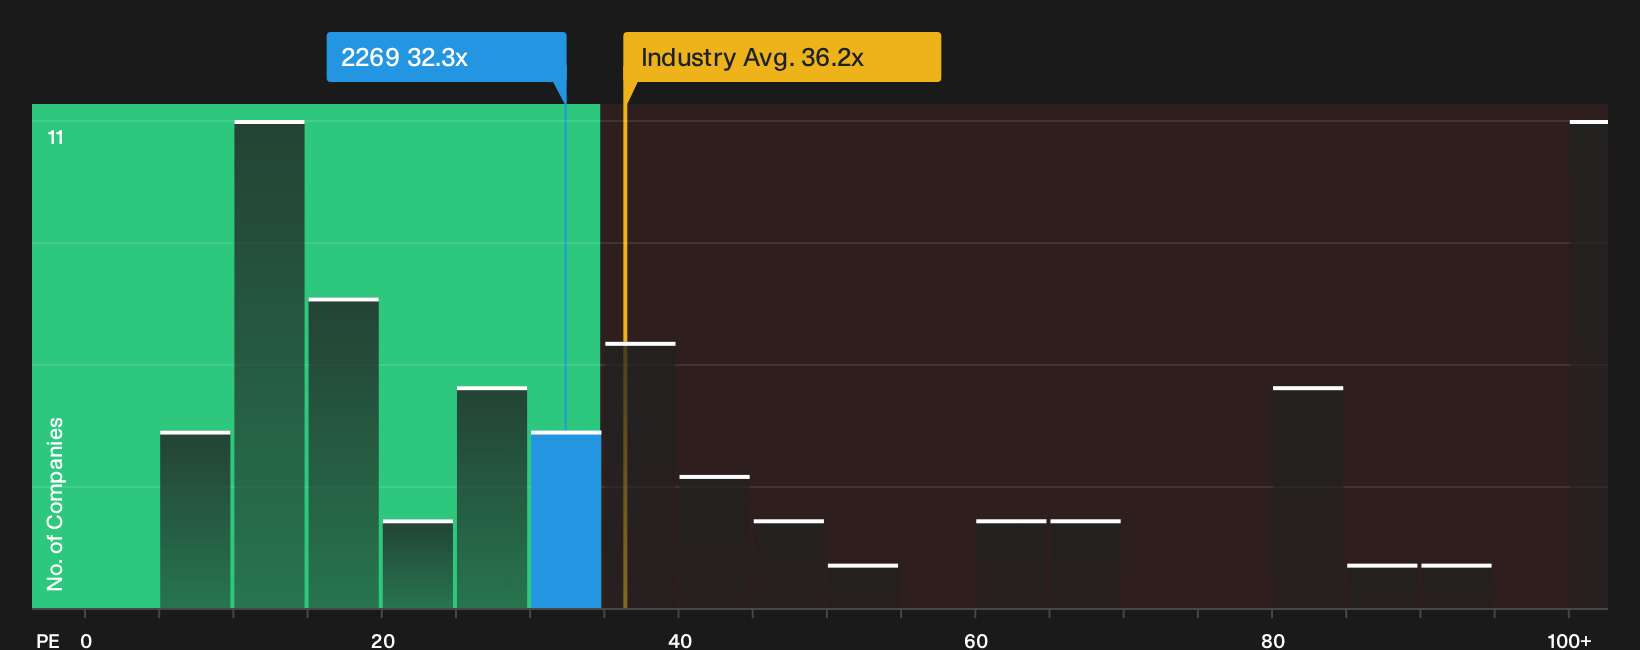Image resolution: width=1640 pixels, height=650 pixels.
Task: Click the bar for PE 90-95
Action: coord(1456,586)
